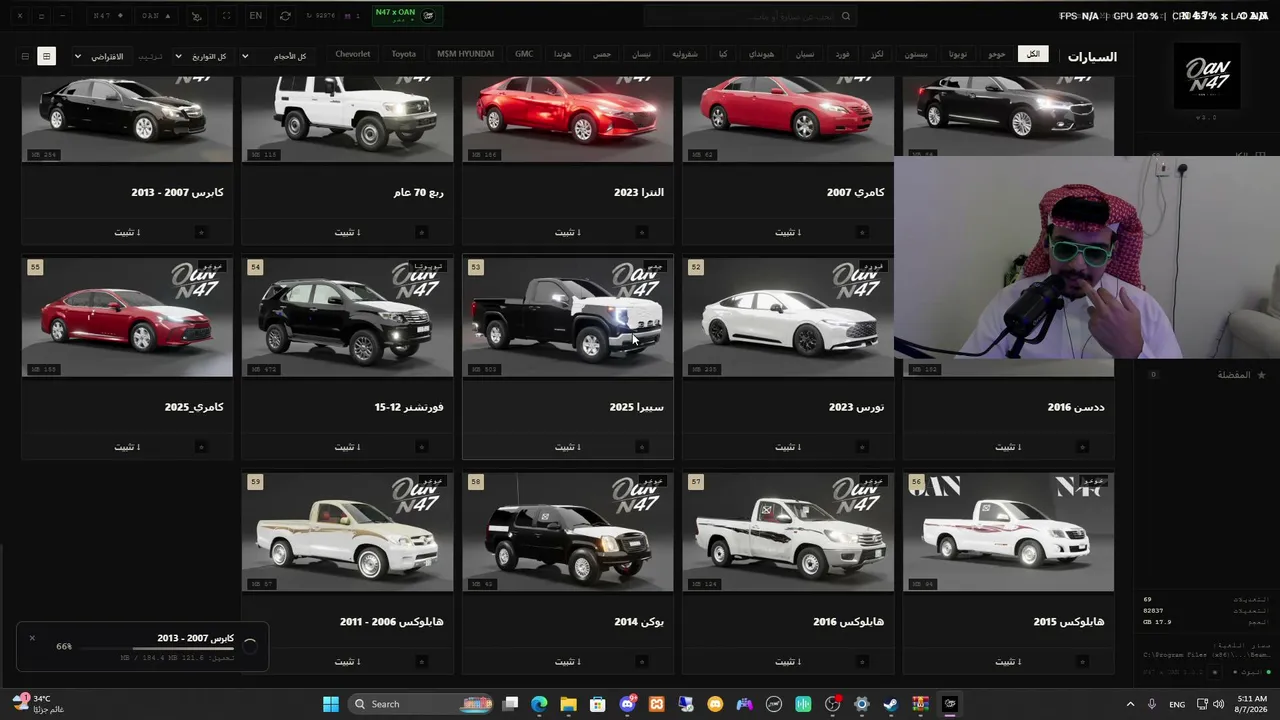Switch to grid view layout
The image size is (1280, 720).
point(46,56)
